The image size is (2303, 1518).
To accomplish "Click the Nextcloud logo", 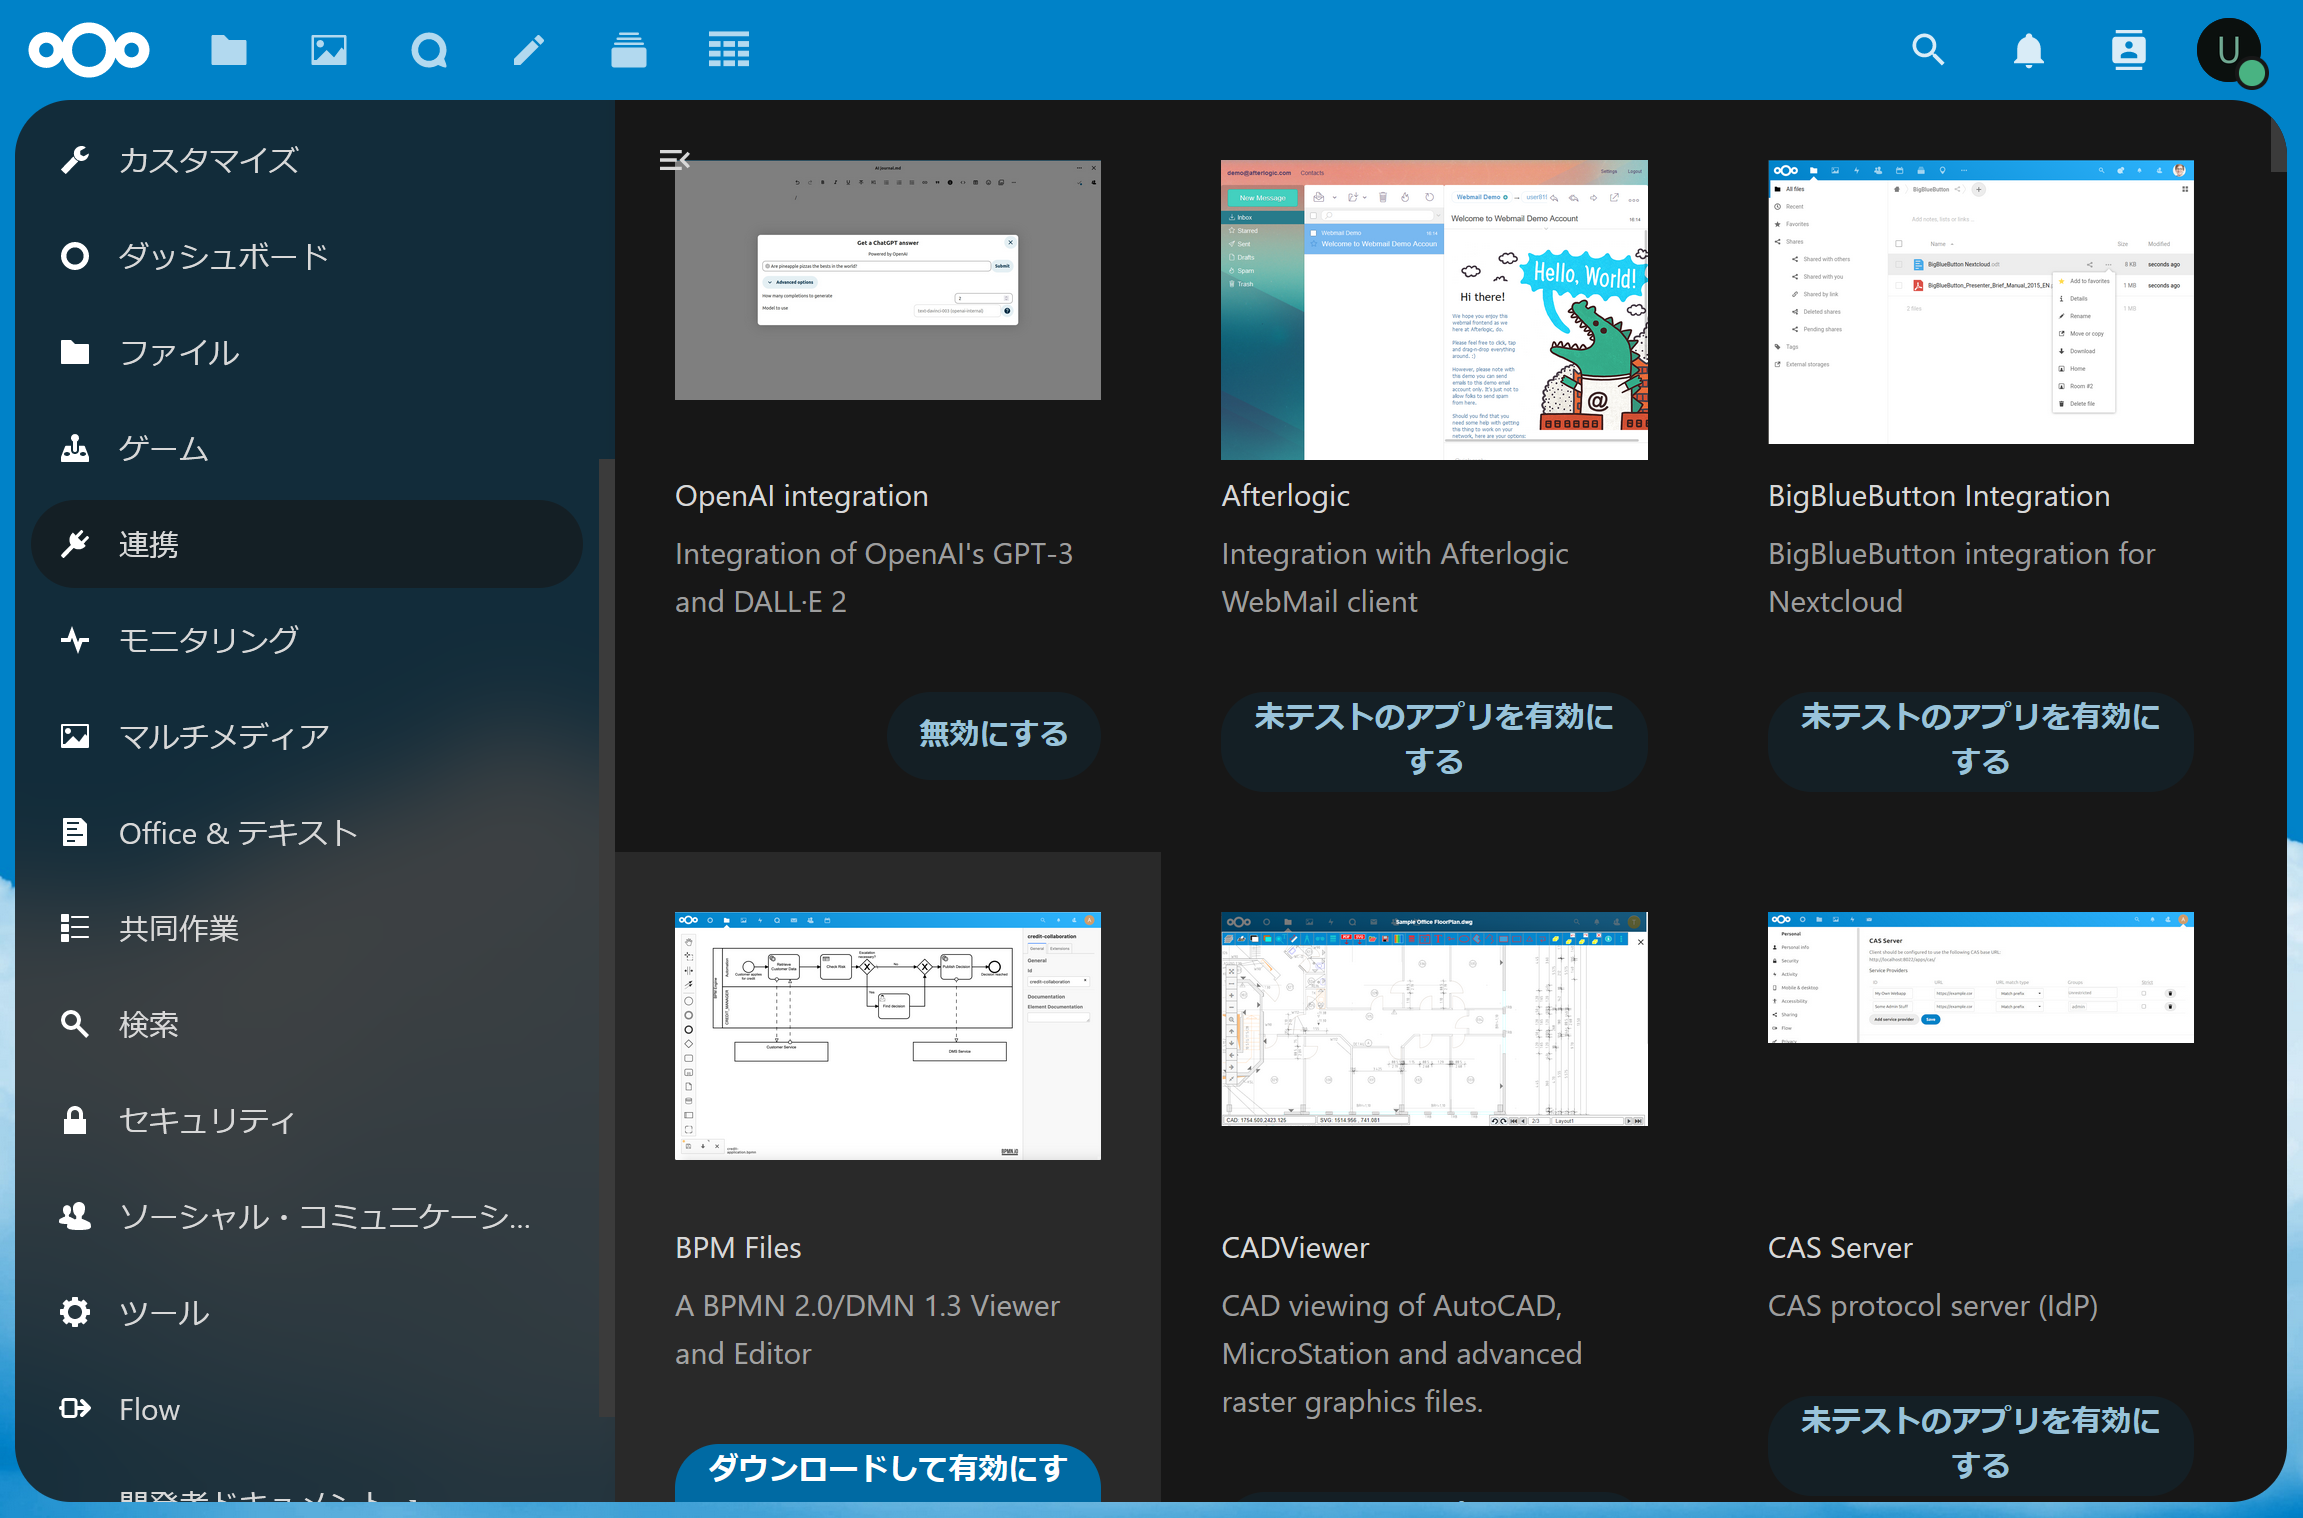I will (89, 50).
